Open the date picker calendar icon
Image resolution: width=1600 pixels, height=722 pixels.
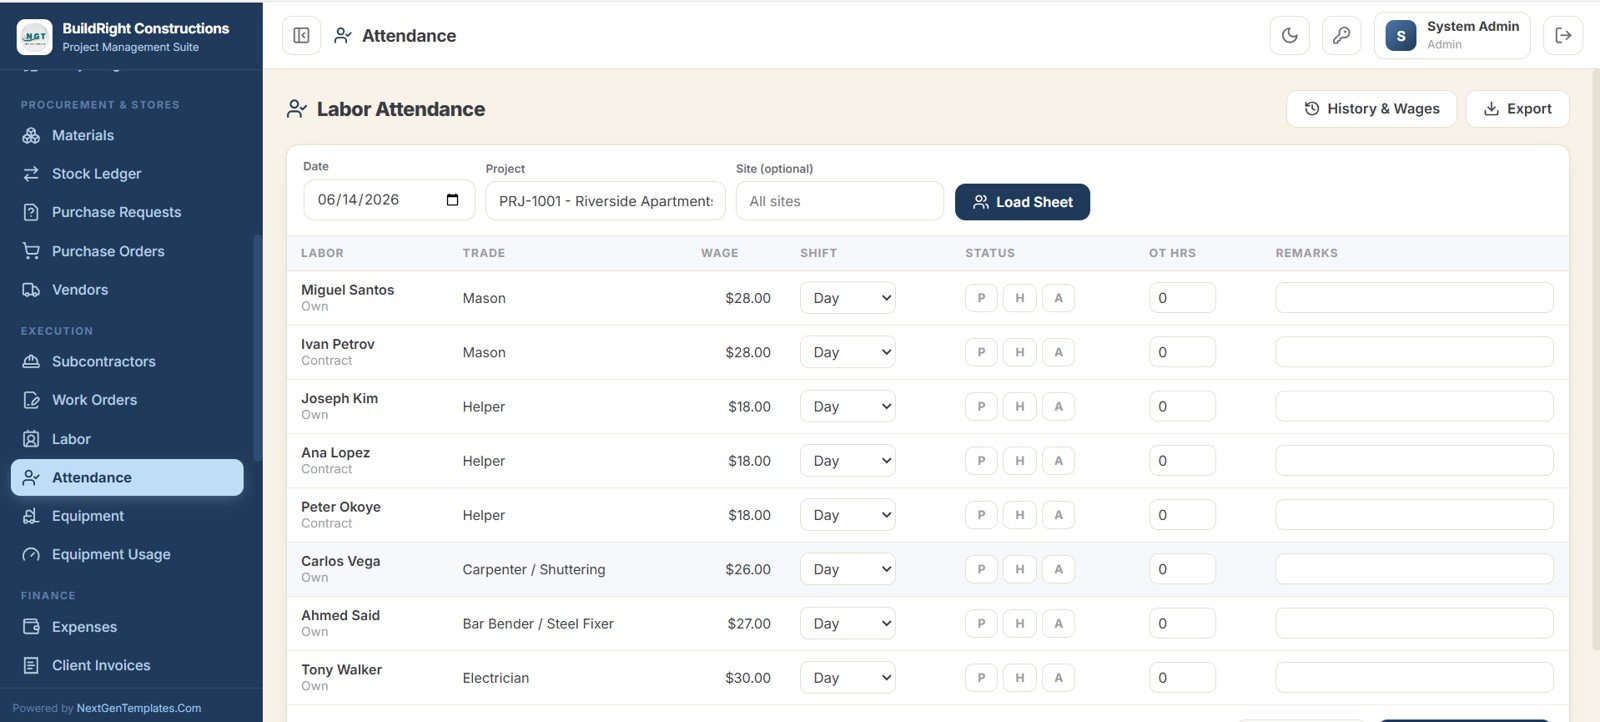coord(452,200)
